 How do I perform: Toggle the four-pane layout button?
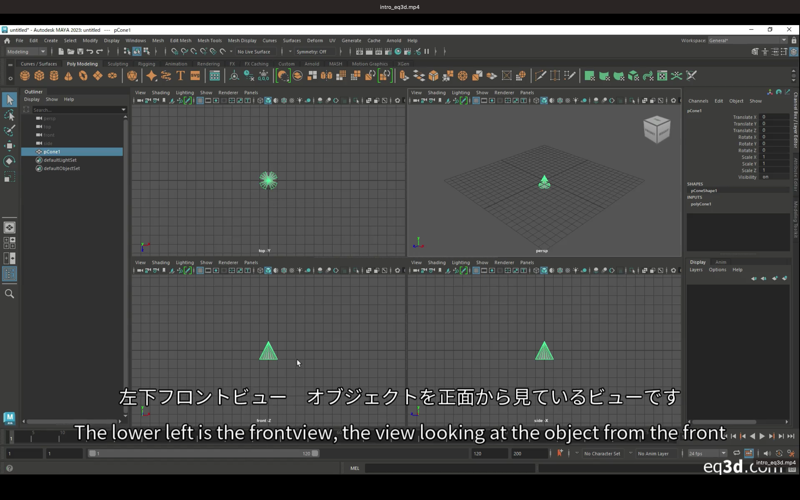pyautogui.click(x=9, y=242)
